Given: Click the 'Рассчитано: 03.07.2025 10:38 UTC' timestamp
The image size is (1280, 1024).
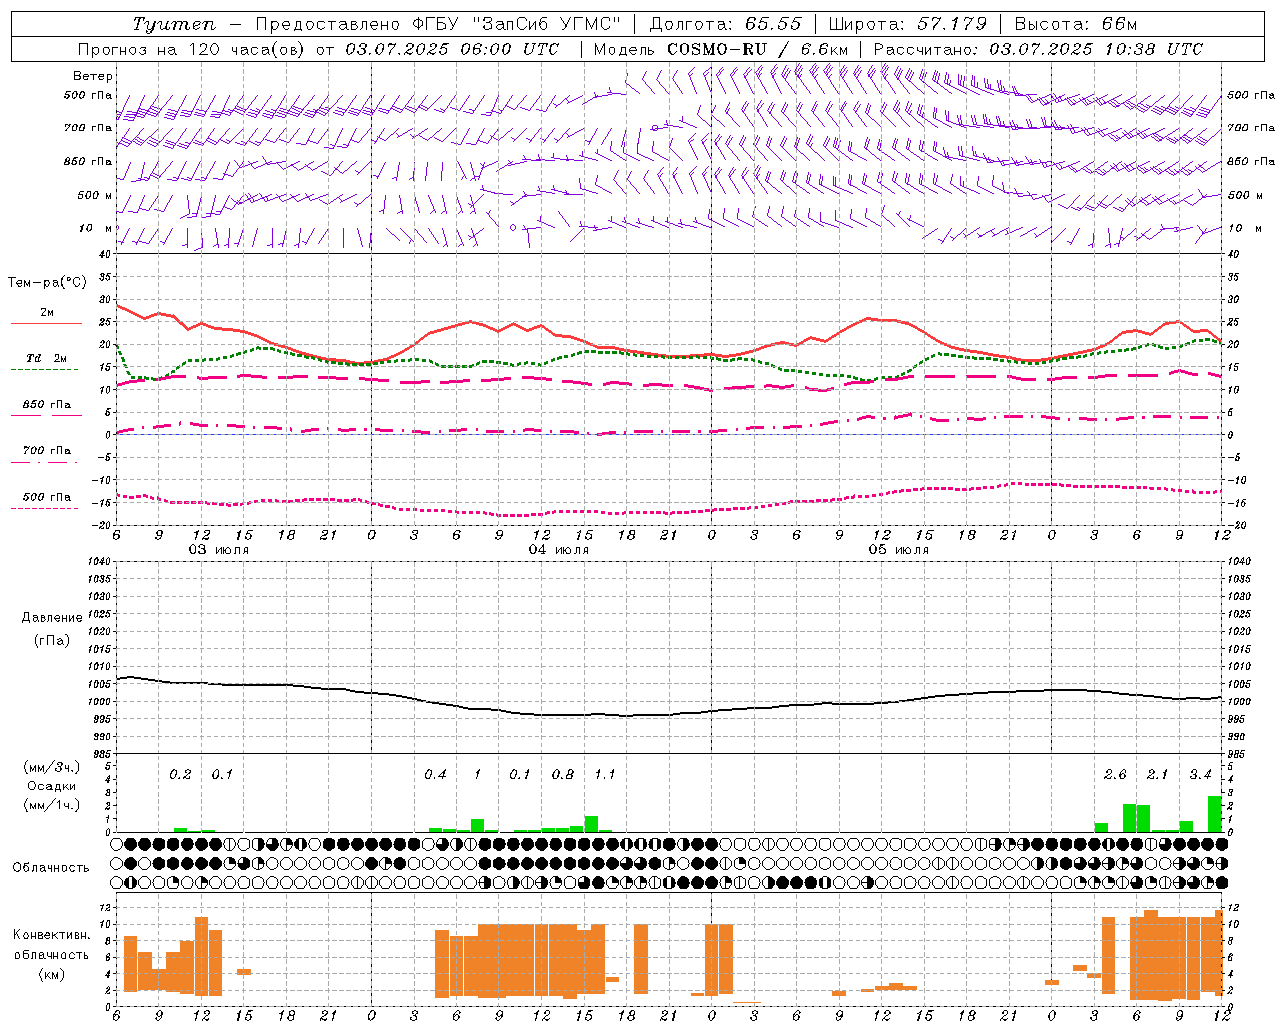Looking at the screenshot, I should click(1038, 49).
